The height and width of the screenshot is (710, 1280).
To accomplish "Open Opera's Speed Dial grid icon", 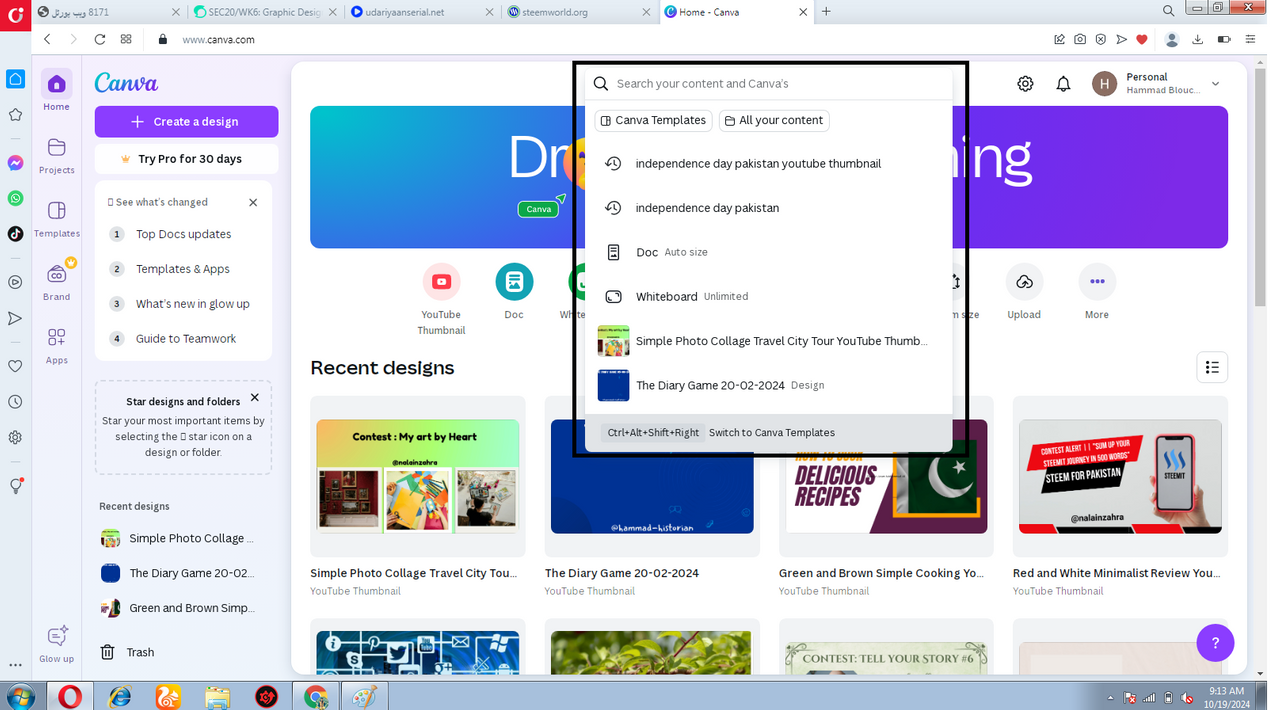I will [126, 39].
